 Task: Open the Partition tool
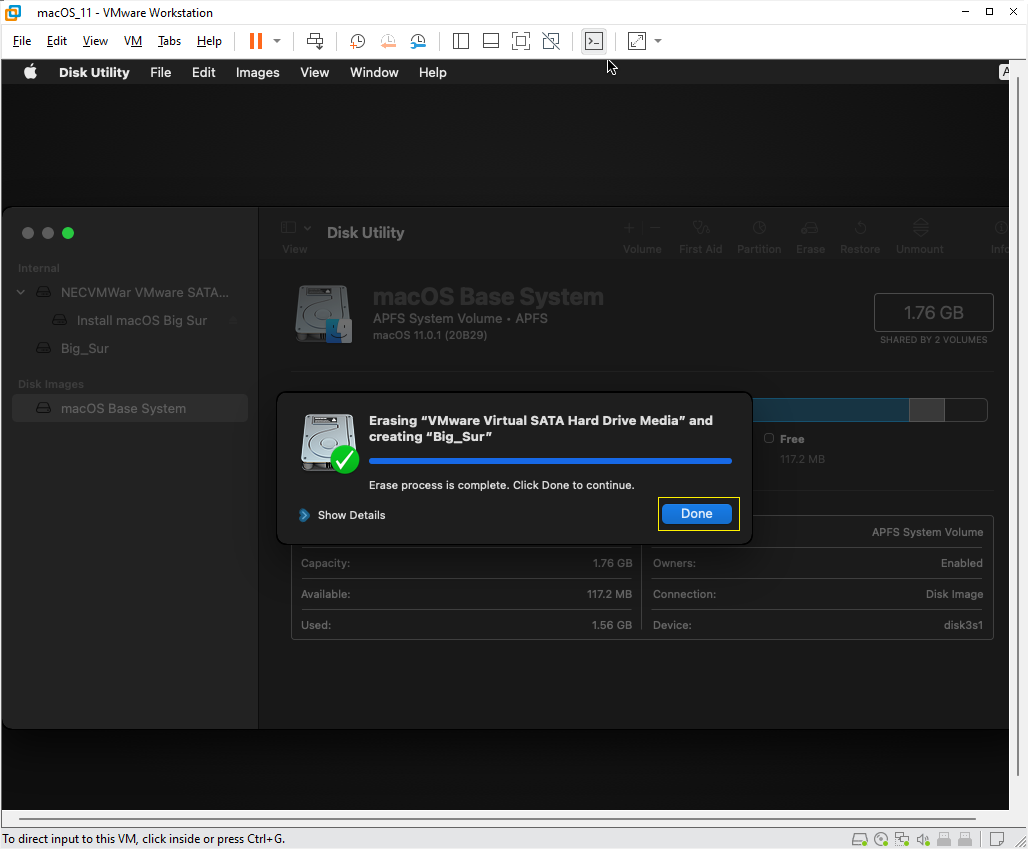pos(759,228)
